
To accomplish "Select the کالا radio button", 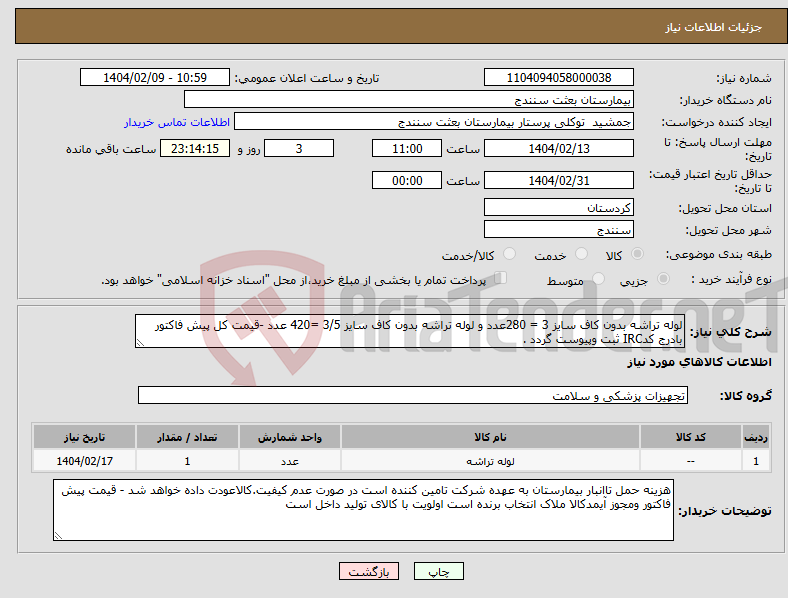I will coord(637,254).
